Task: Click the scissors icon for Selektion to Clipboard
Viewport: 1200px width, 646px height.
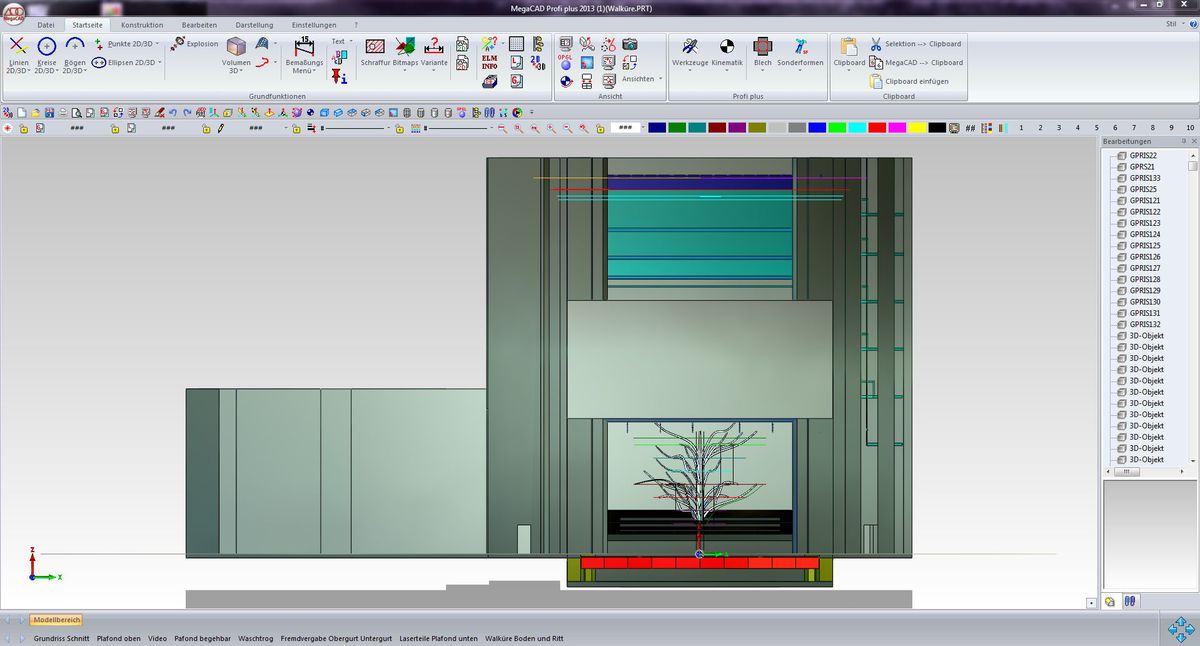Action: tap(876, 44)
